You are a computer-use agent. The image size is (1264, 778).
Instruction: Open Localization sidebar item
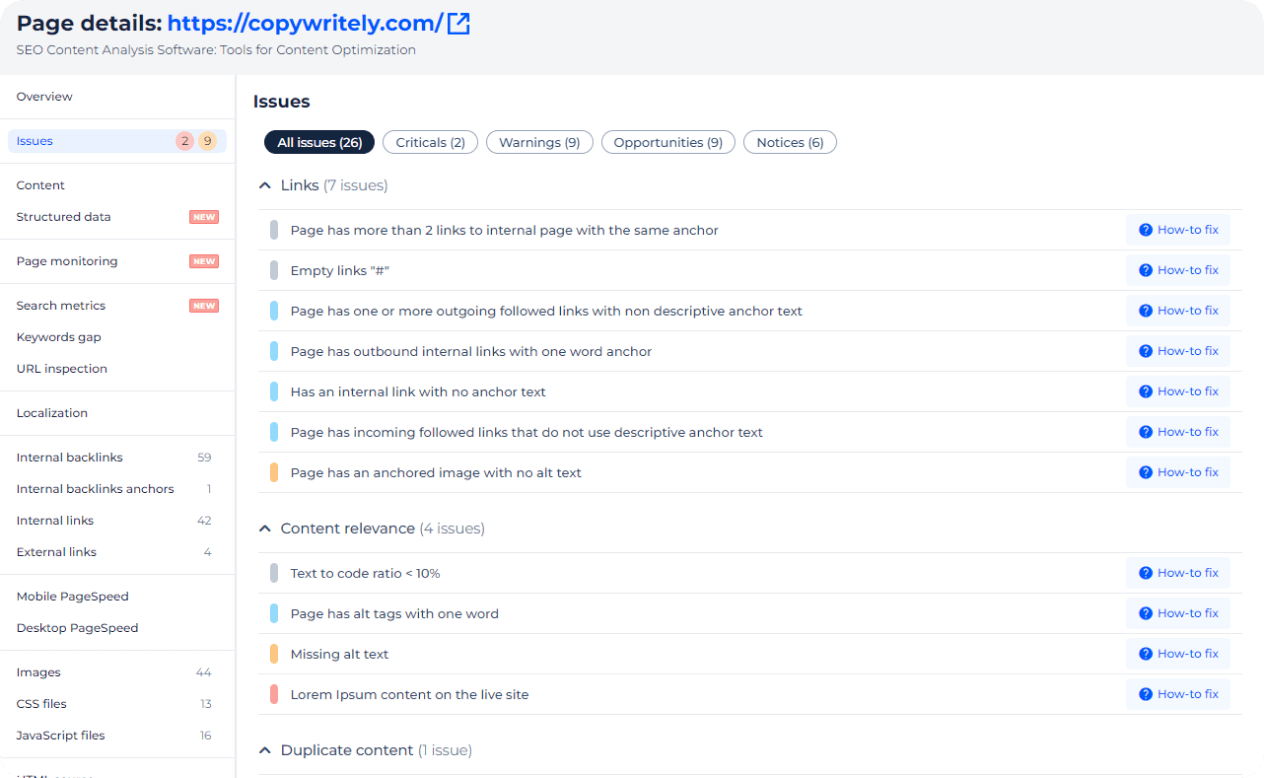(52, 413)
